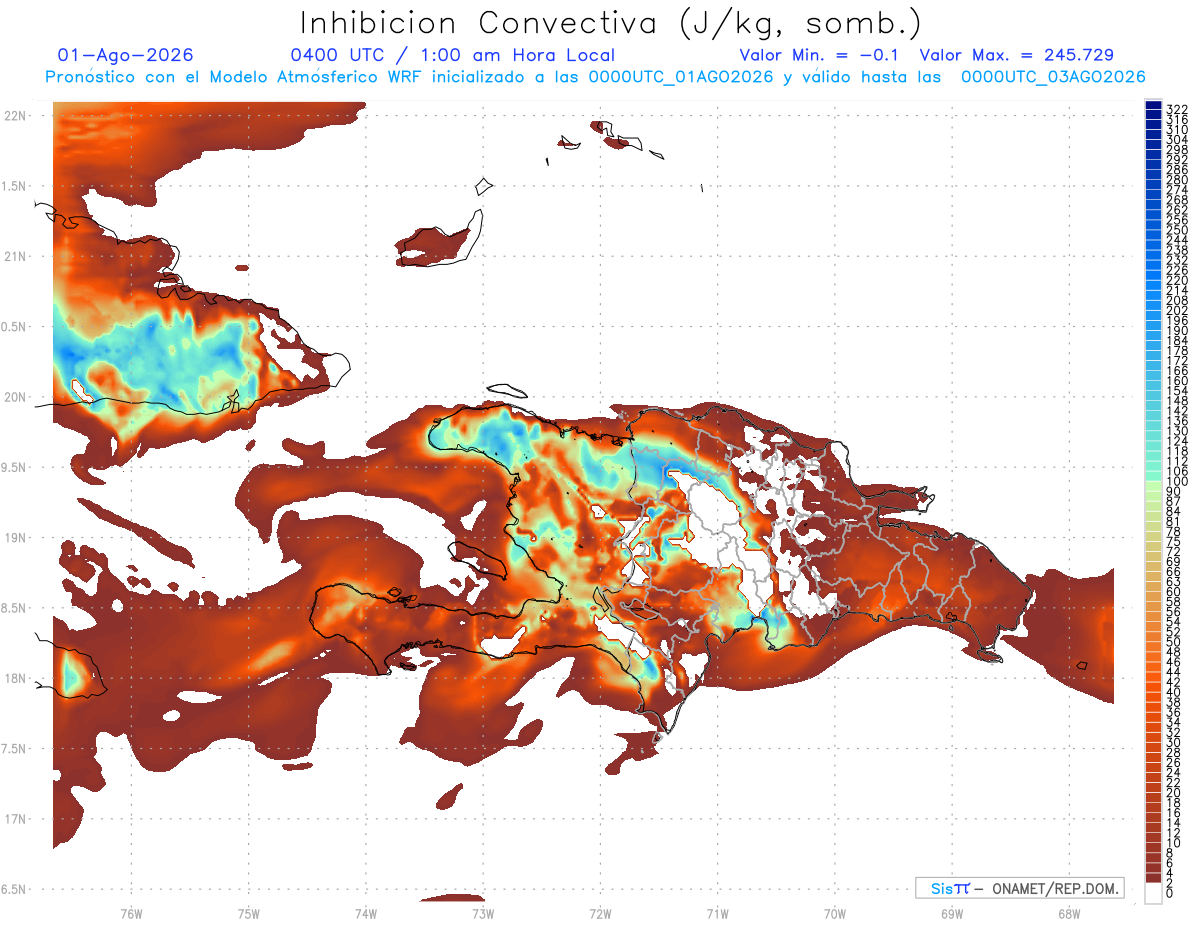
Task: Click "0400 UTC / 1:00 am Hora Local"
Action: coord(452,55)
